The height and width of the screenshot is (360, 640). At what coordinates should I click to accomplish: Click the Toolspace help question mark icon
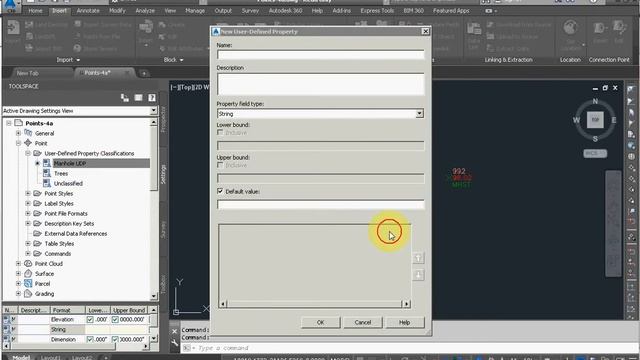[x=152, y=98]
